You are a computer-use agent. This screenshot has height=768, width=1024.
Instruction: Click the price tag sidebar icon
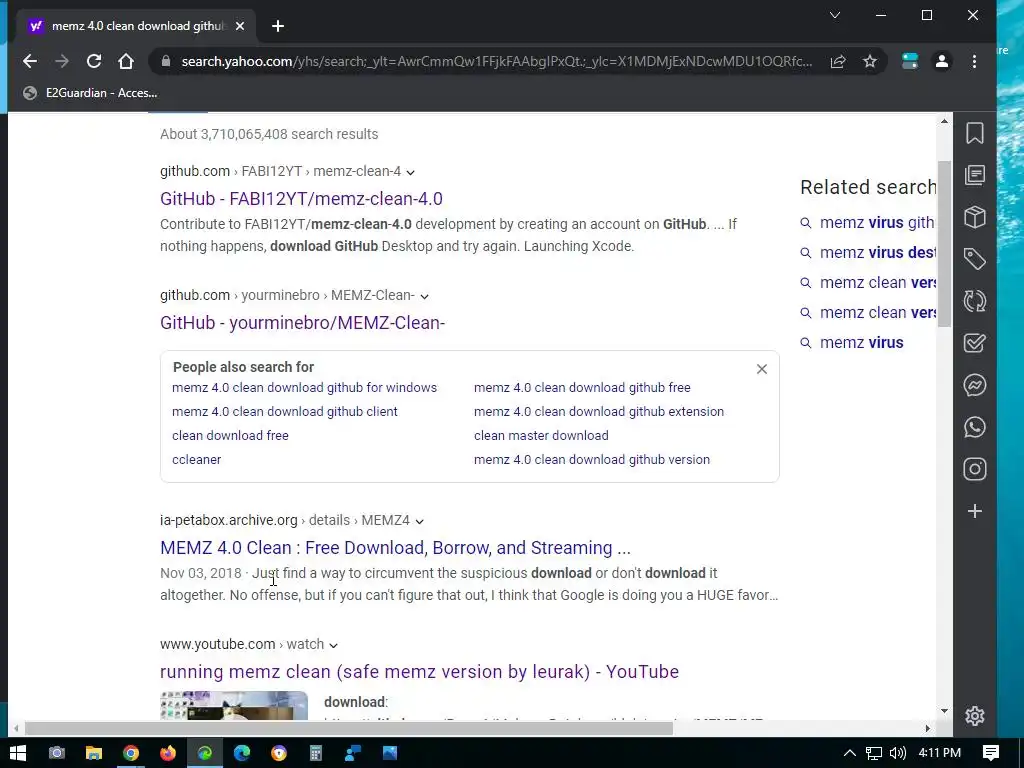[x=975, y=259]
